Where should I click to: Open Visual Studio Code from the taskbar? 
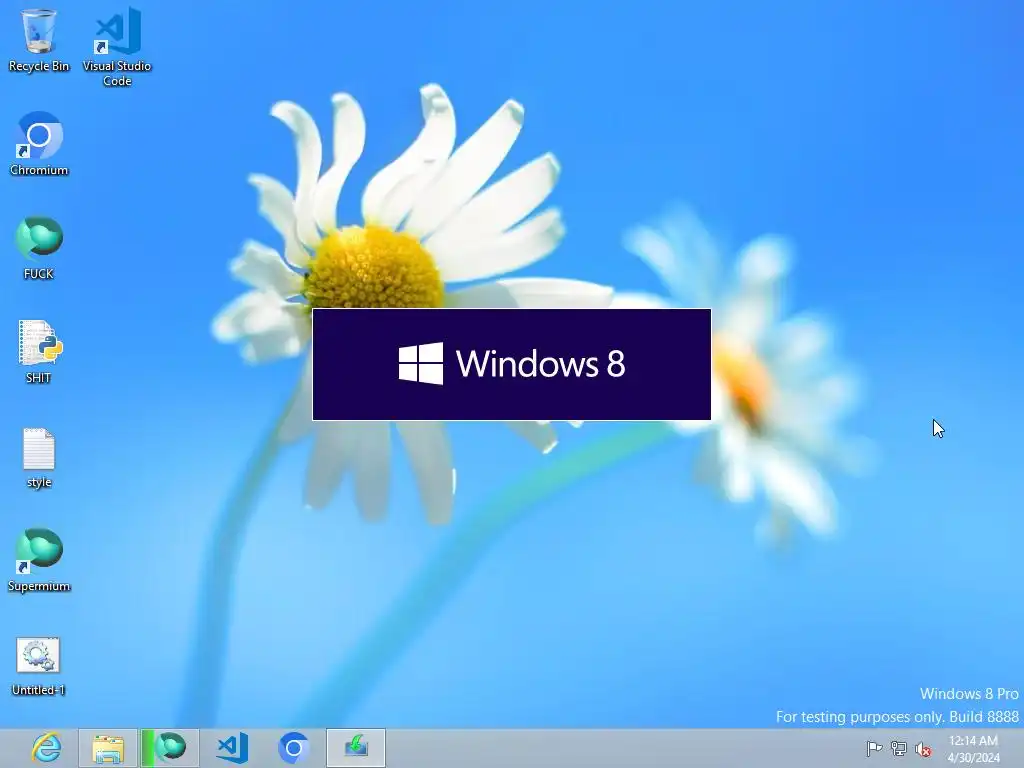pyautogui.click(x=232, y=748)
